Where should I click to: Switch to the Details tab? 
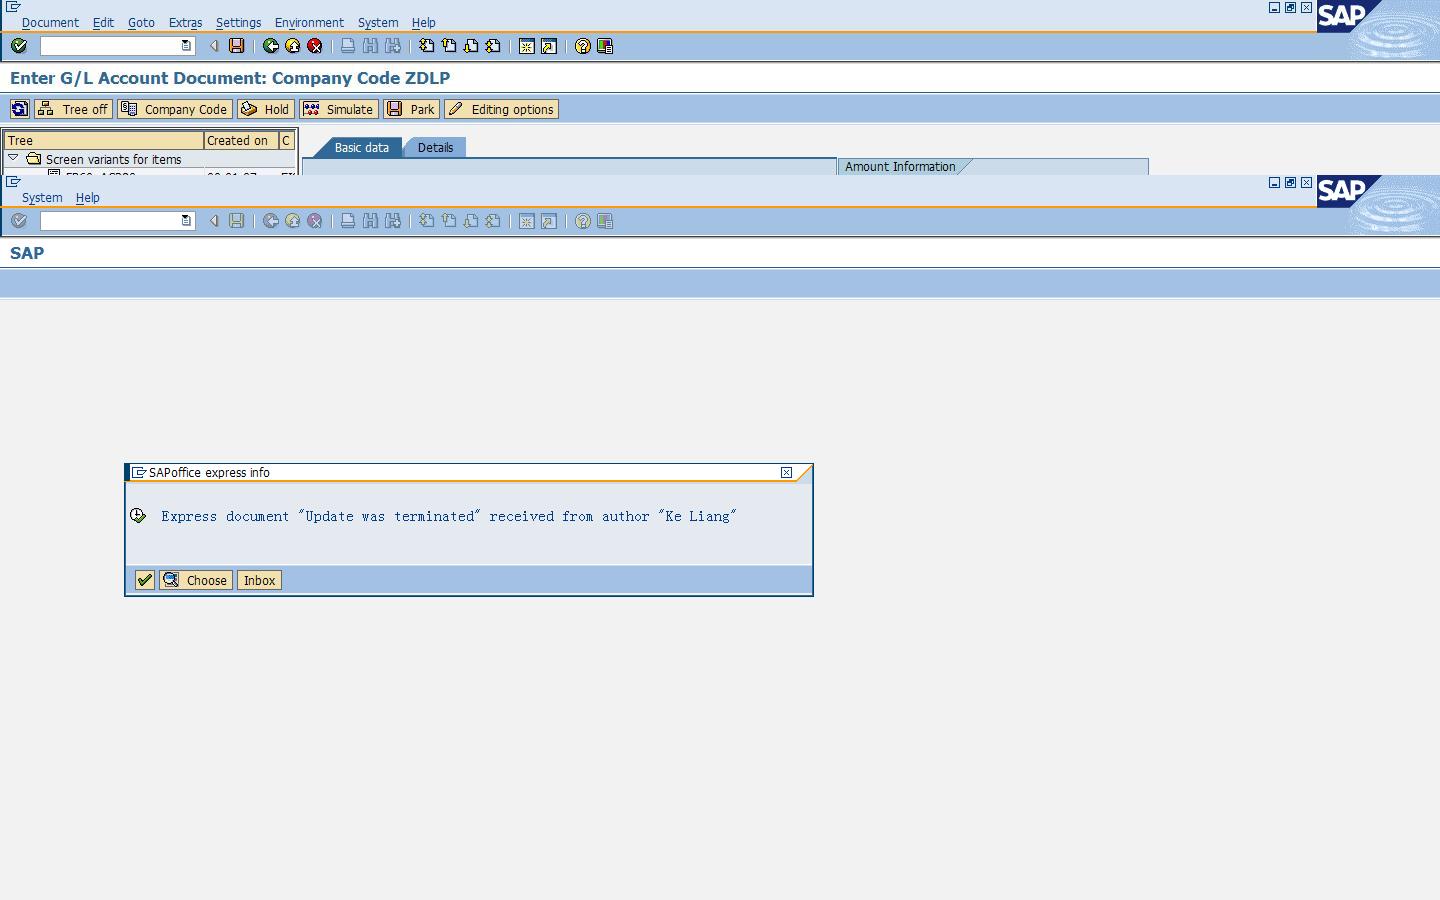pos(435,147)
